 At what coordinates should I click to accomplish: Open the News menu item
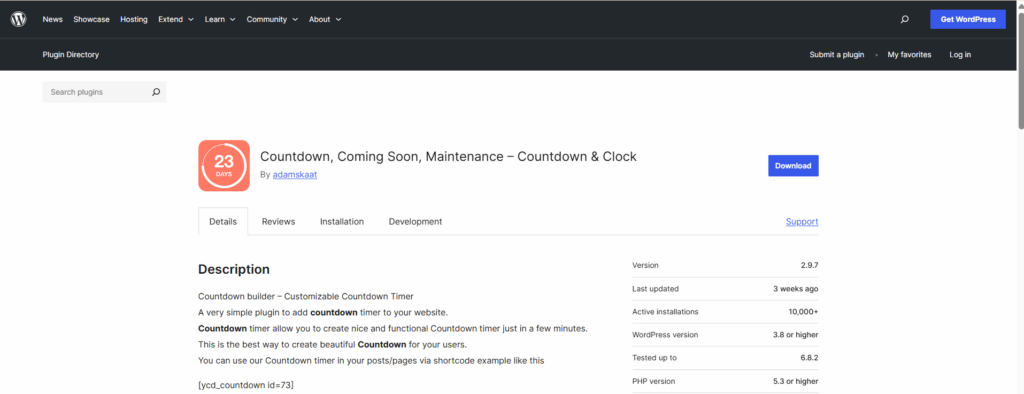click(52, 20)
